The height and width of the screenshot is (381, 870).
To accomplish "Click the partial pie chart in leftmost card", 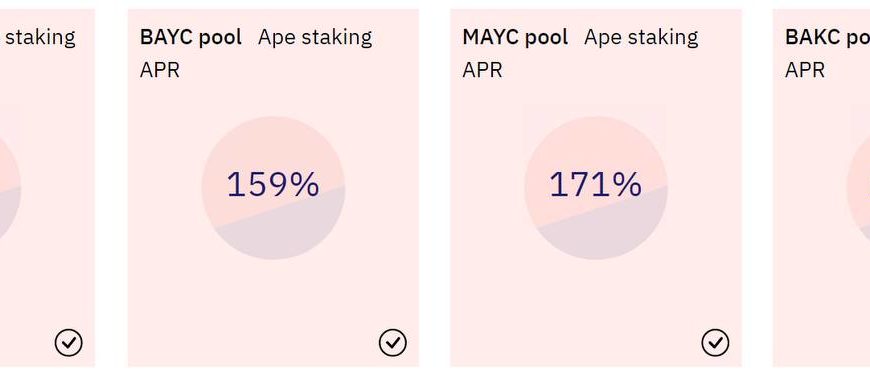I will click(x=10, y=187).
